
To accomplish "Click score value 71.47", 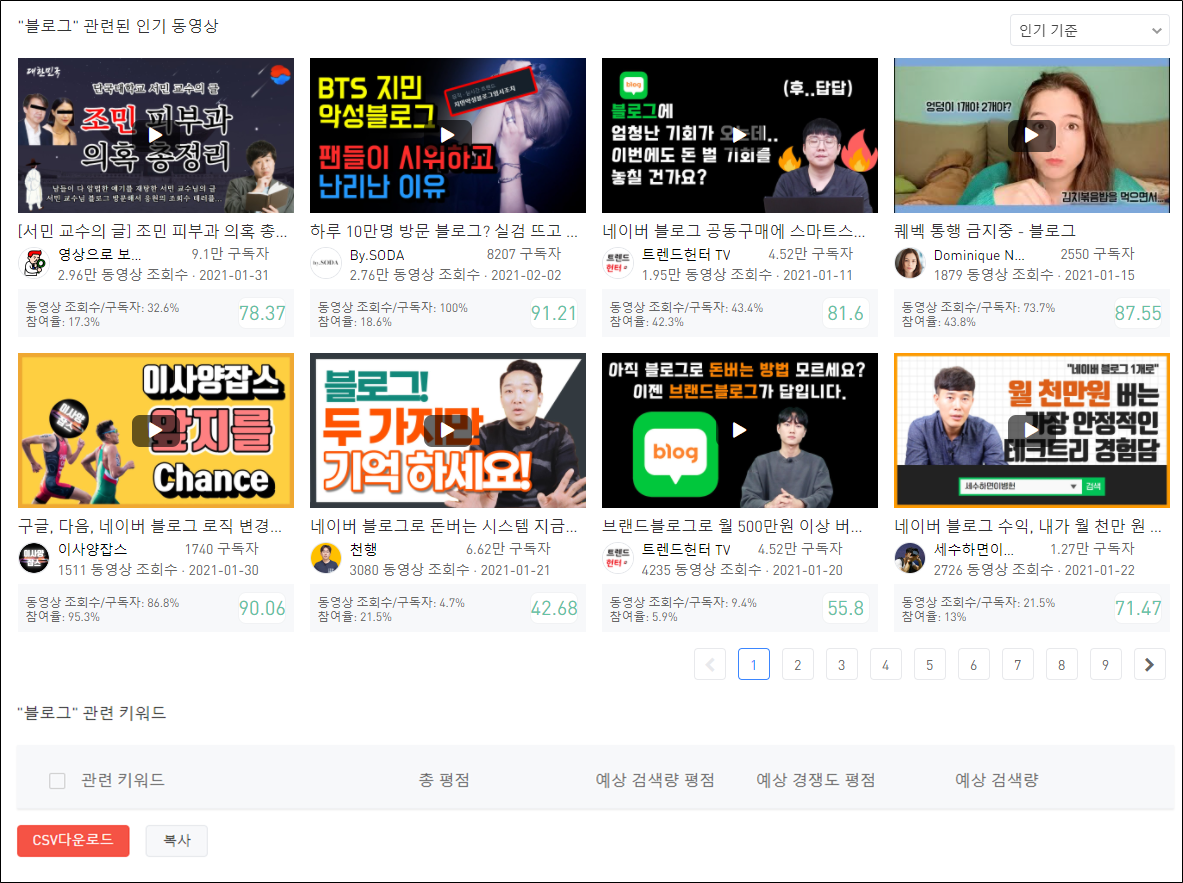I will tap(1138, 608).
